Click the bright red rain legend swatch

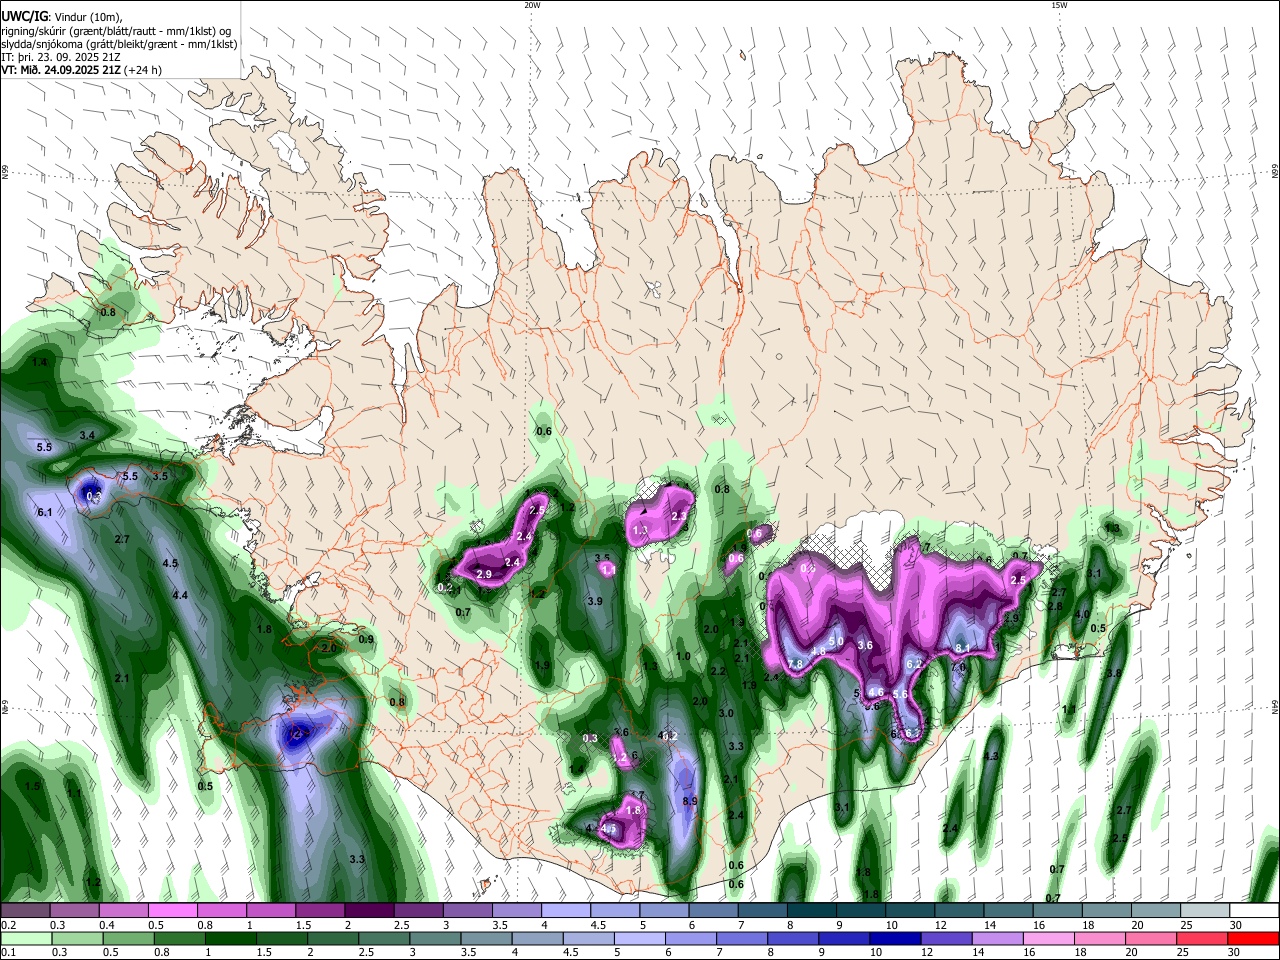(x=1254, y=938)
